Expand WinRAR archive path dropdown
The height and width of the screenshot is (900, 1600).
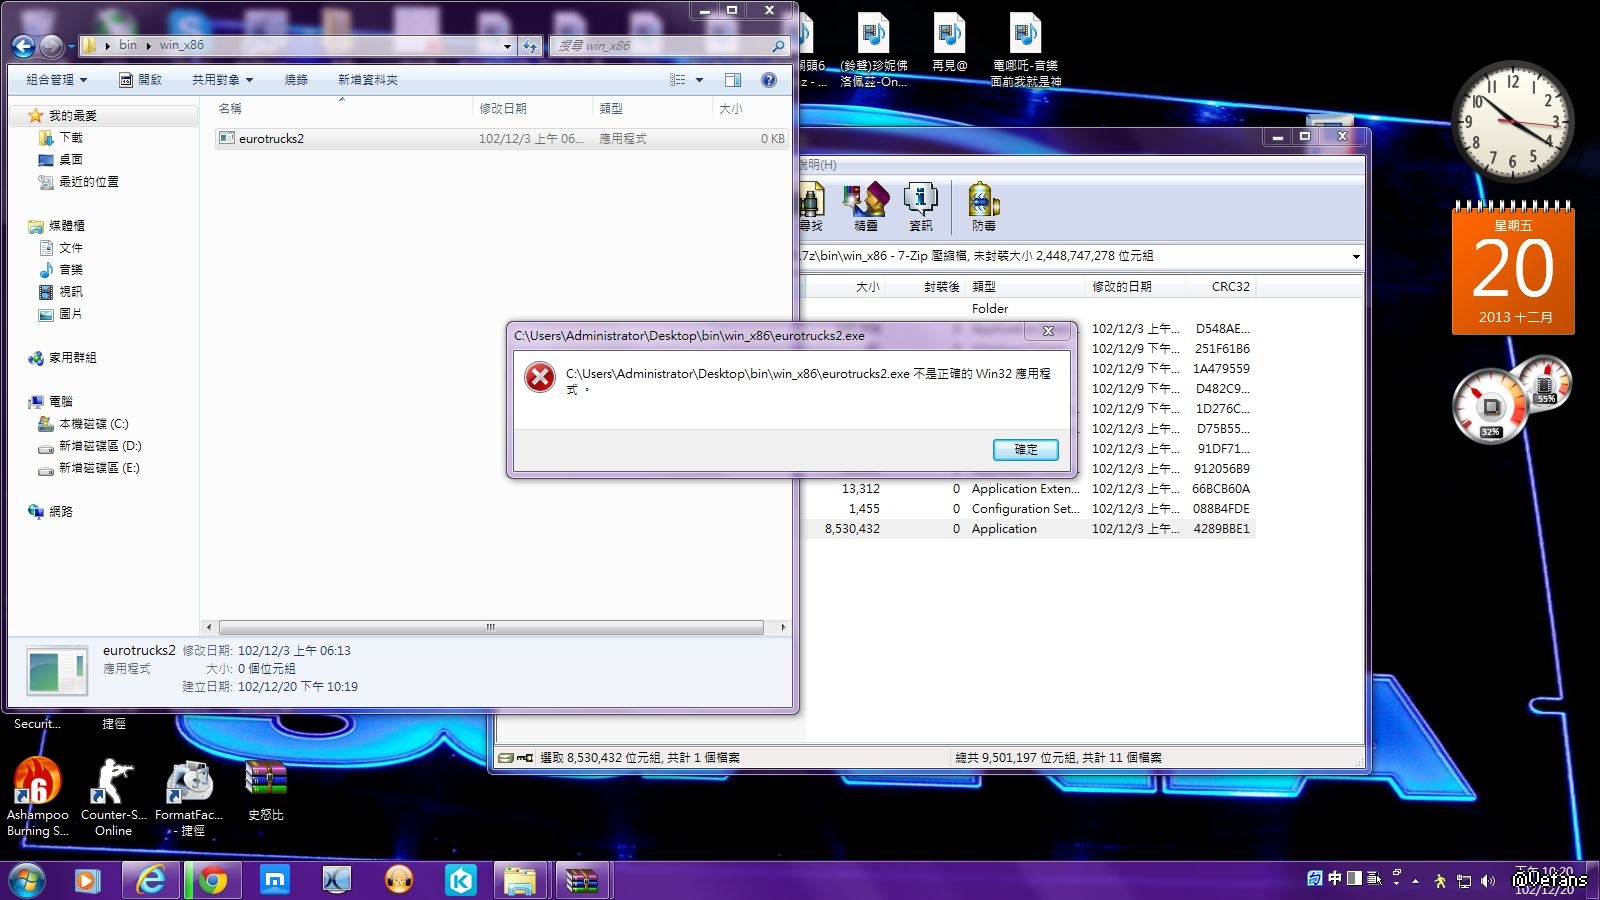[1355, 257]
